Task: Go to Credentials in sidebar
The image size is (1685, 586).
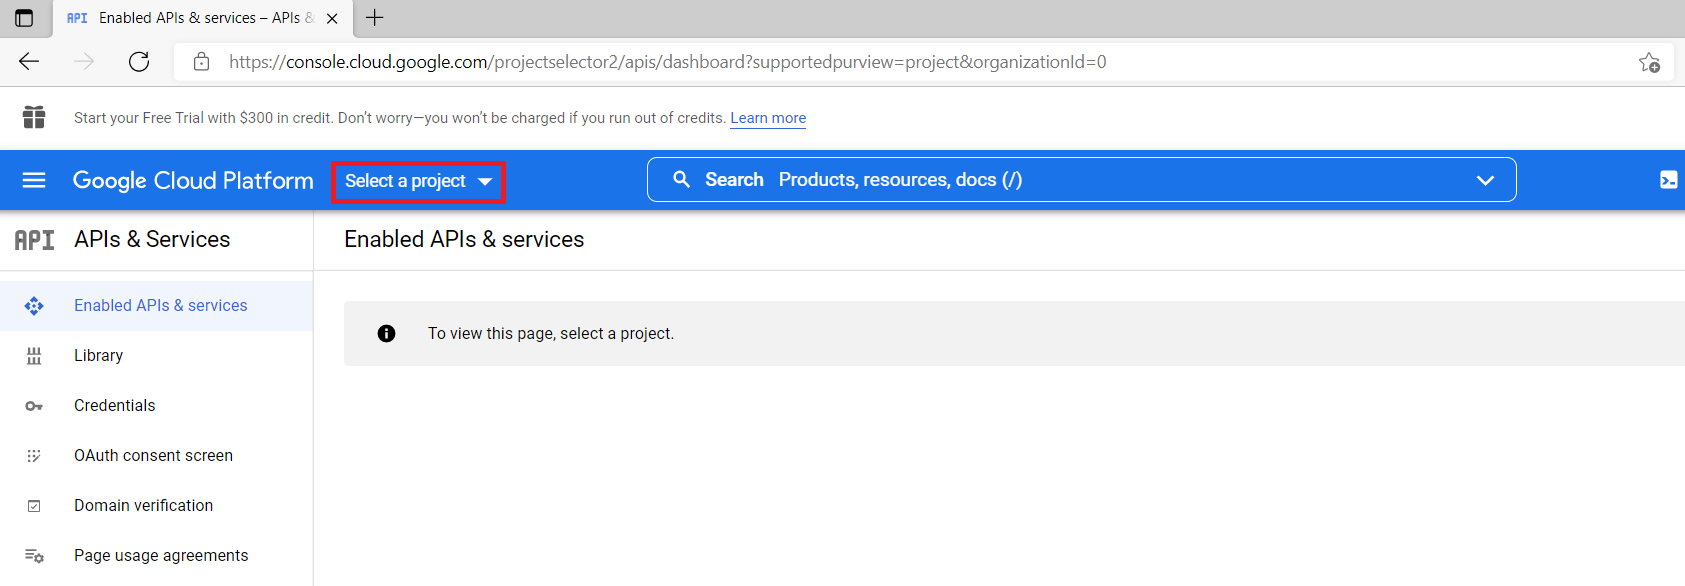Action: [x=114, y=406]
